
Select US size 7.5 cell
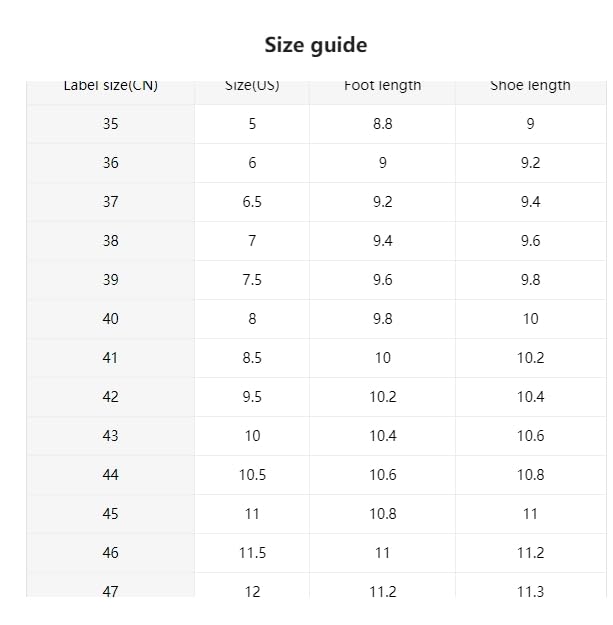pyautogui.click(x=252, y=280)
